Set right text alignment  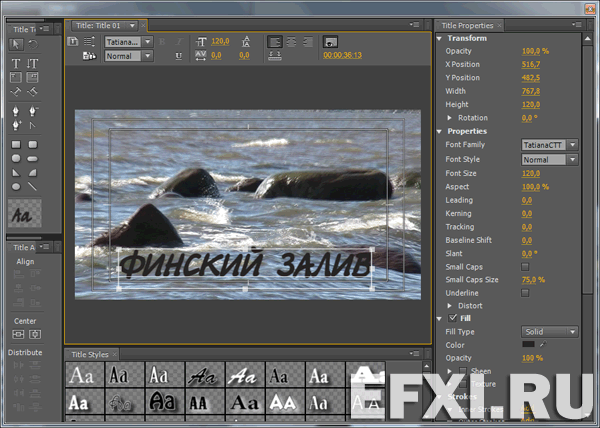coord(308,41)
